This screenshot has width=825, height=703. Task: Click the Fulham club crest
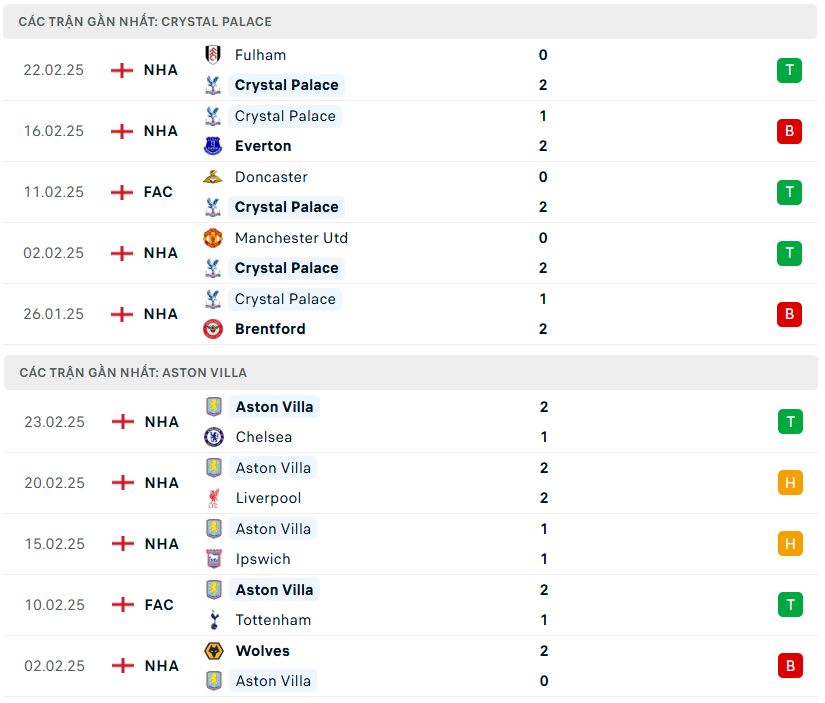click(x=212, y=55)
